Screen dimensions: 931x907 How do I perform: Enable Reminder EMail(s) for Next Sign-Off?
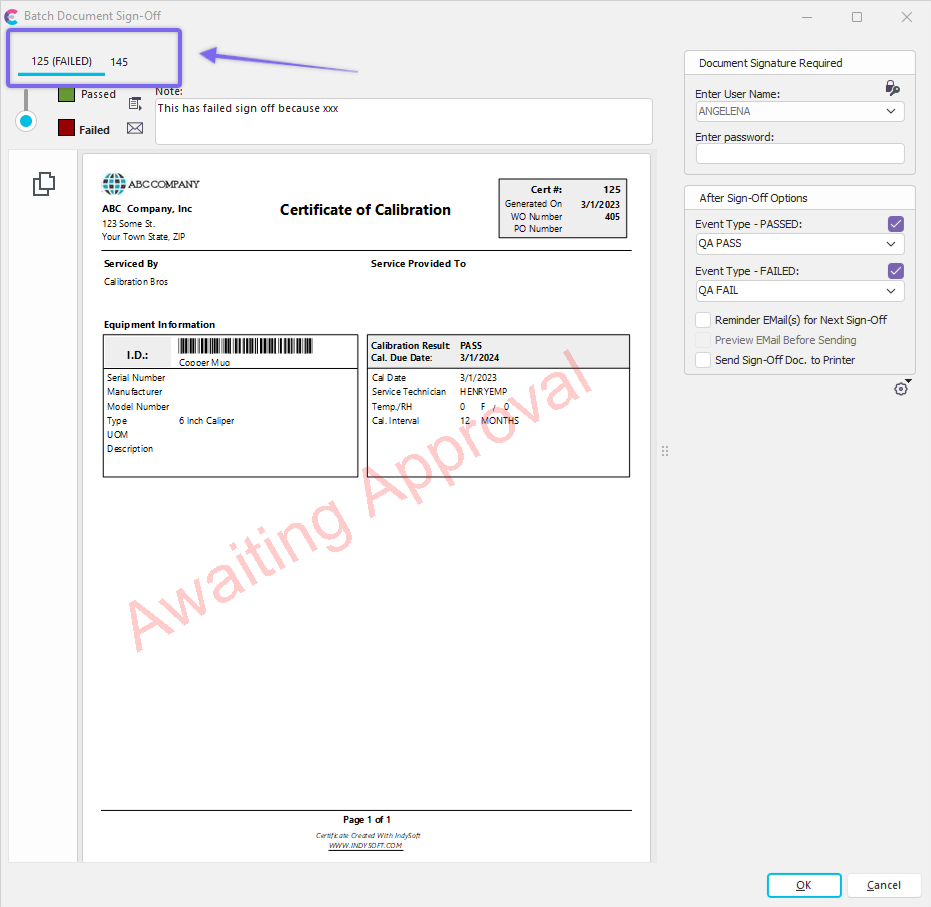704,320
